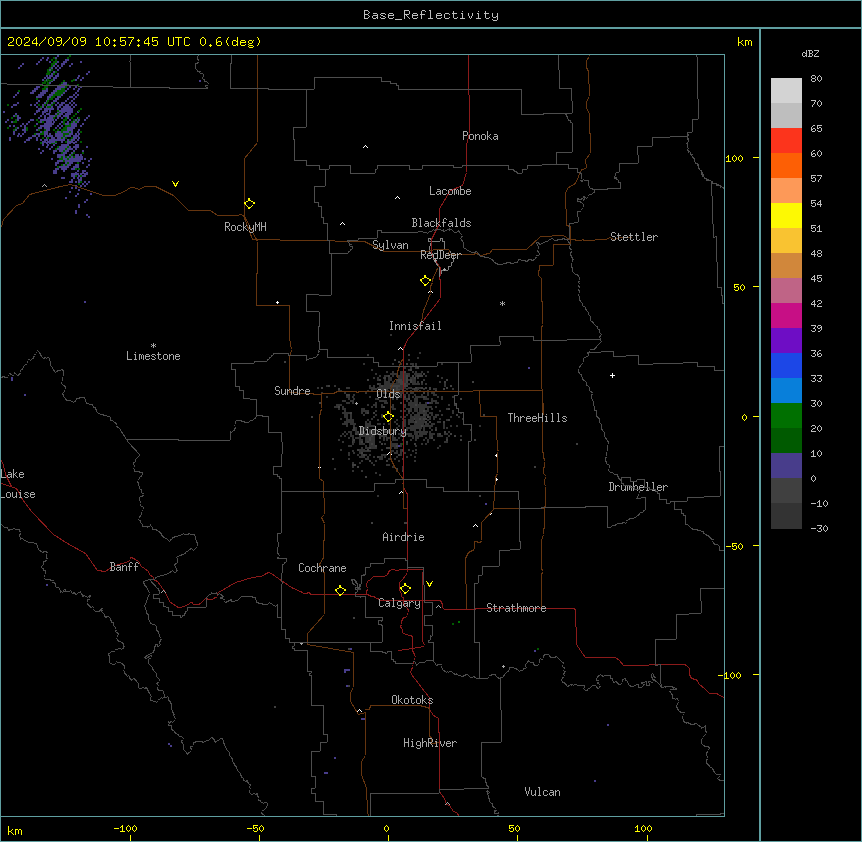The image size is (862, 842).
Task: Click the yellow diamond marker above Calgary label
Action: click(405, 589)
